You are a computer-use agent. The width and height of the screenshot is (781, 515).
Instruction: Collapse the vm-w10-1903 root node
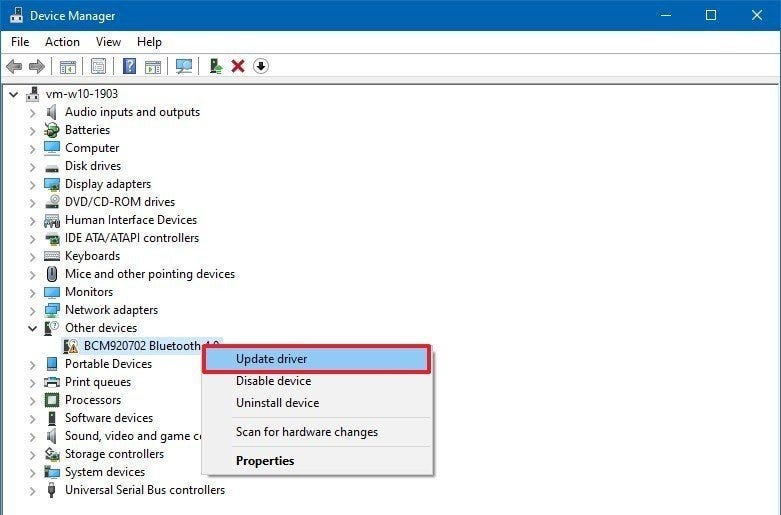tap(14, 94)
